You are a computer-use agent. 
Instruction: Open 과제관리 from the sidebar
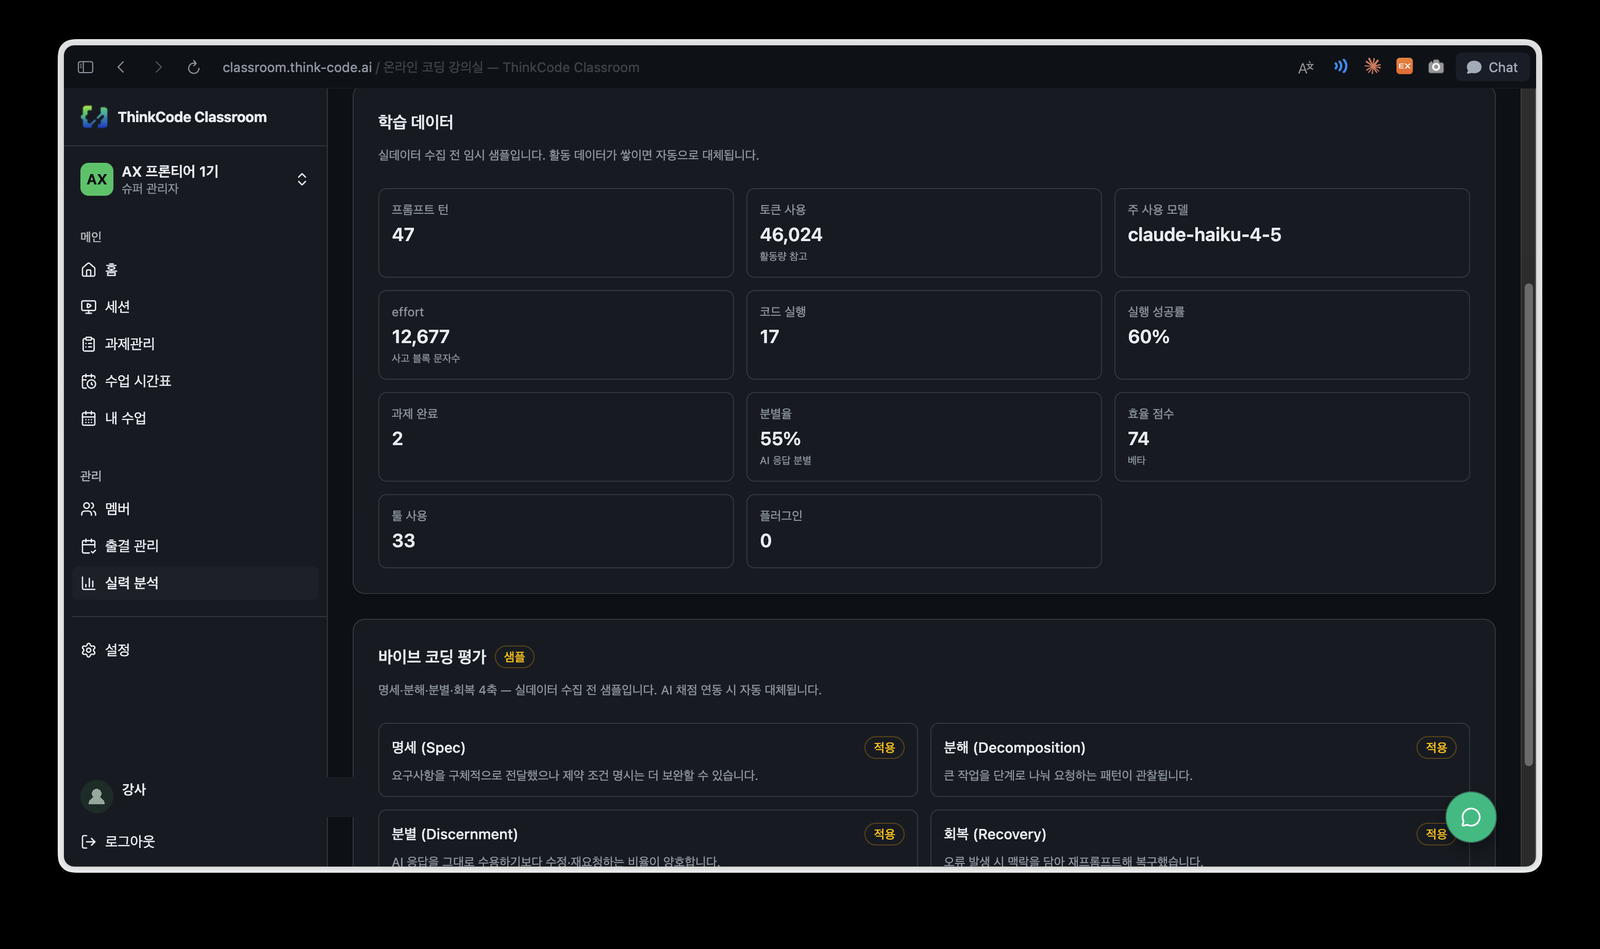coord(195,344)
